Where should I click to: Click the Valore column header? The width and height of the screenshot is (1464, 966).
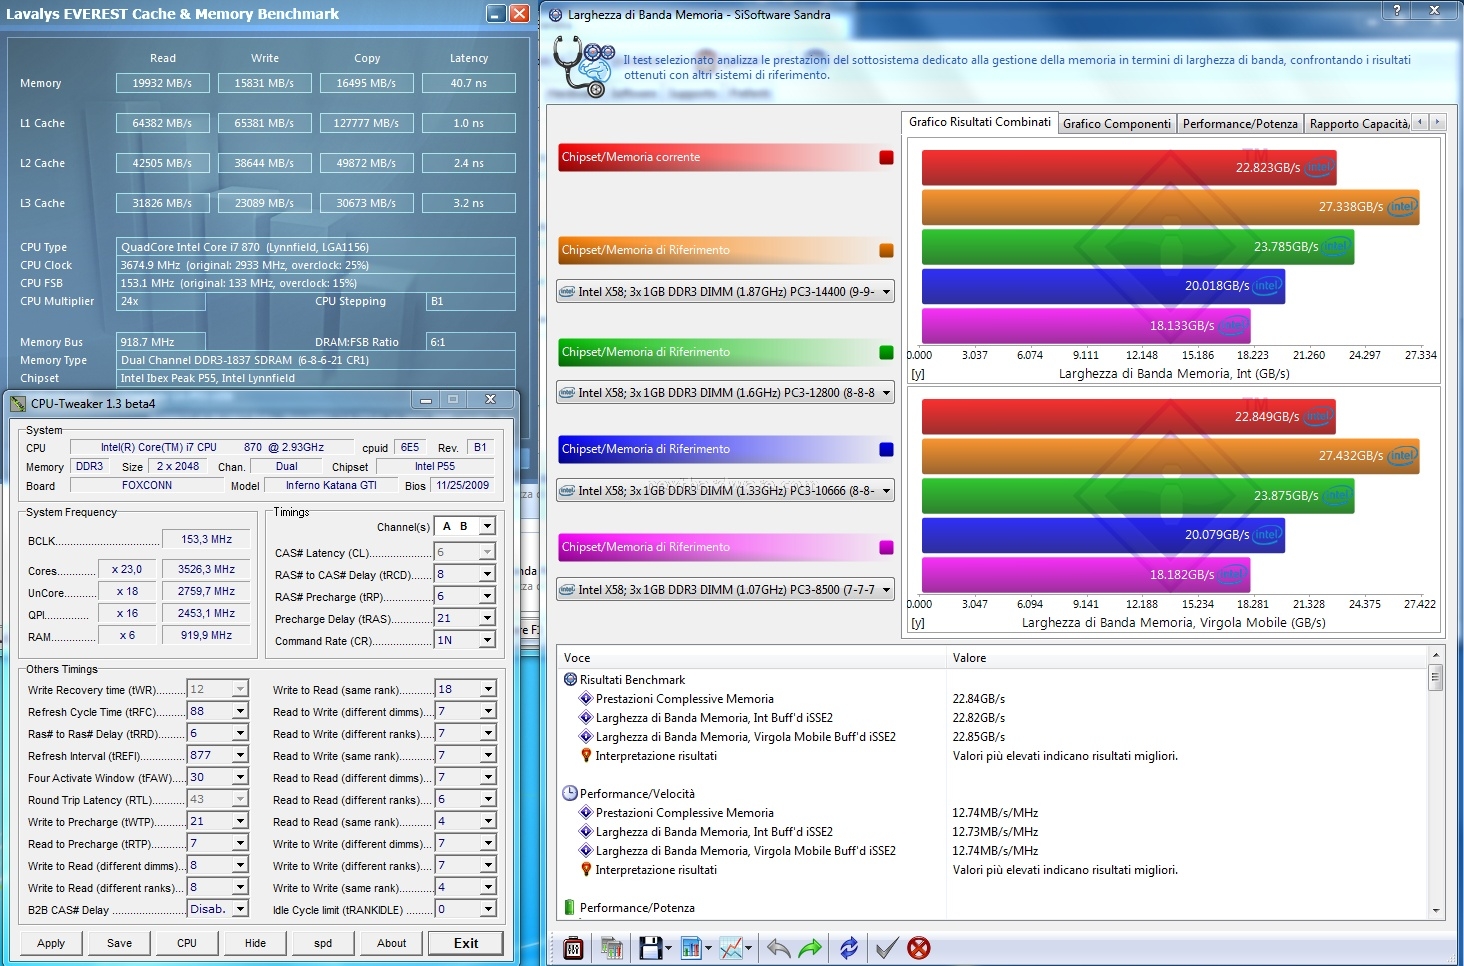(1187, 657)
